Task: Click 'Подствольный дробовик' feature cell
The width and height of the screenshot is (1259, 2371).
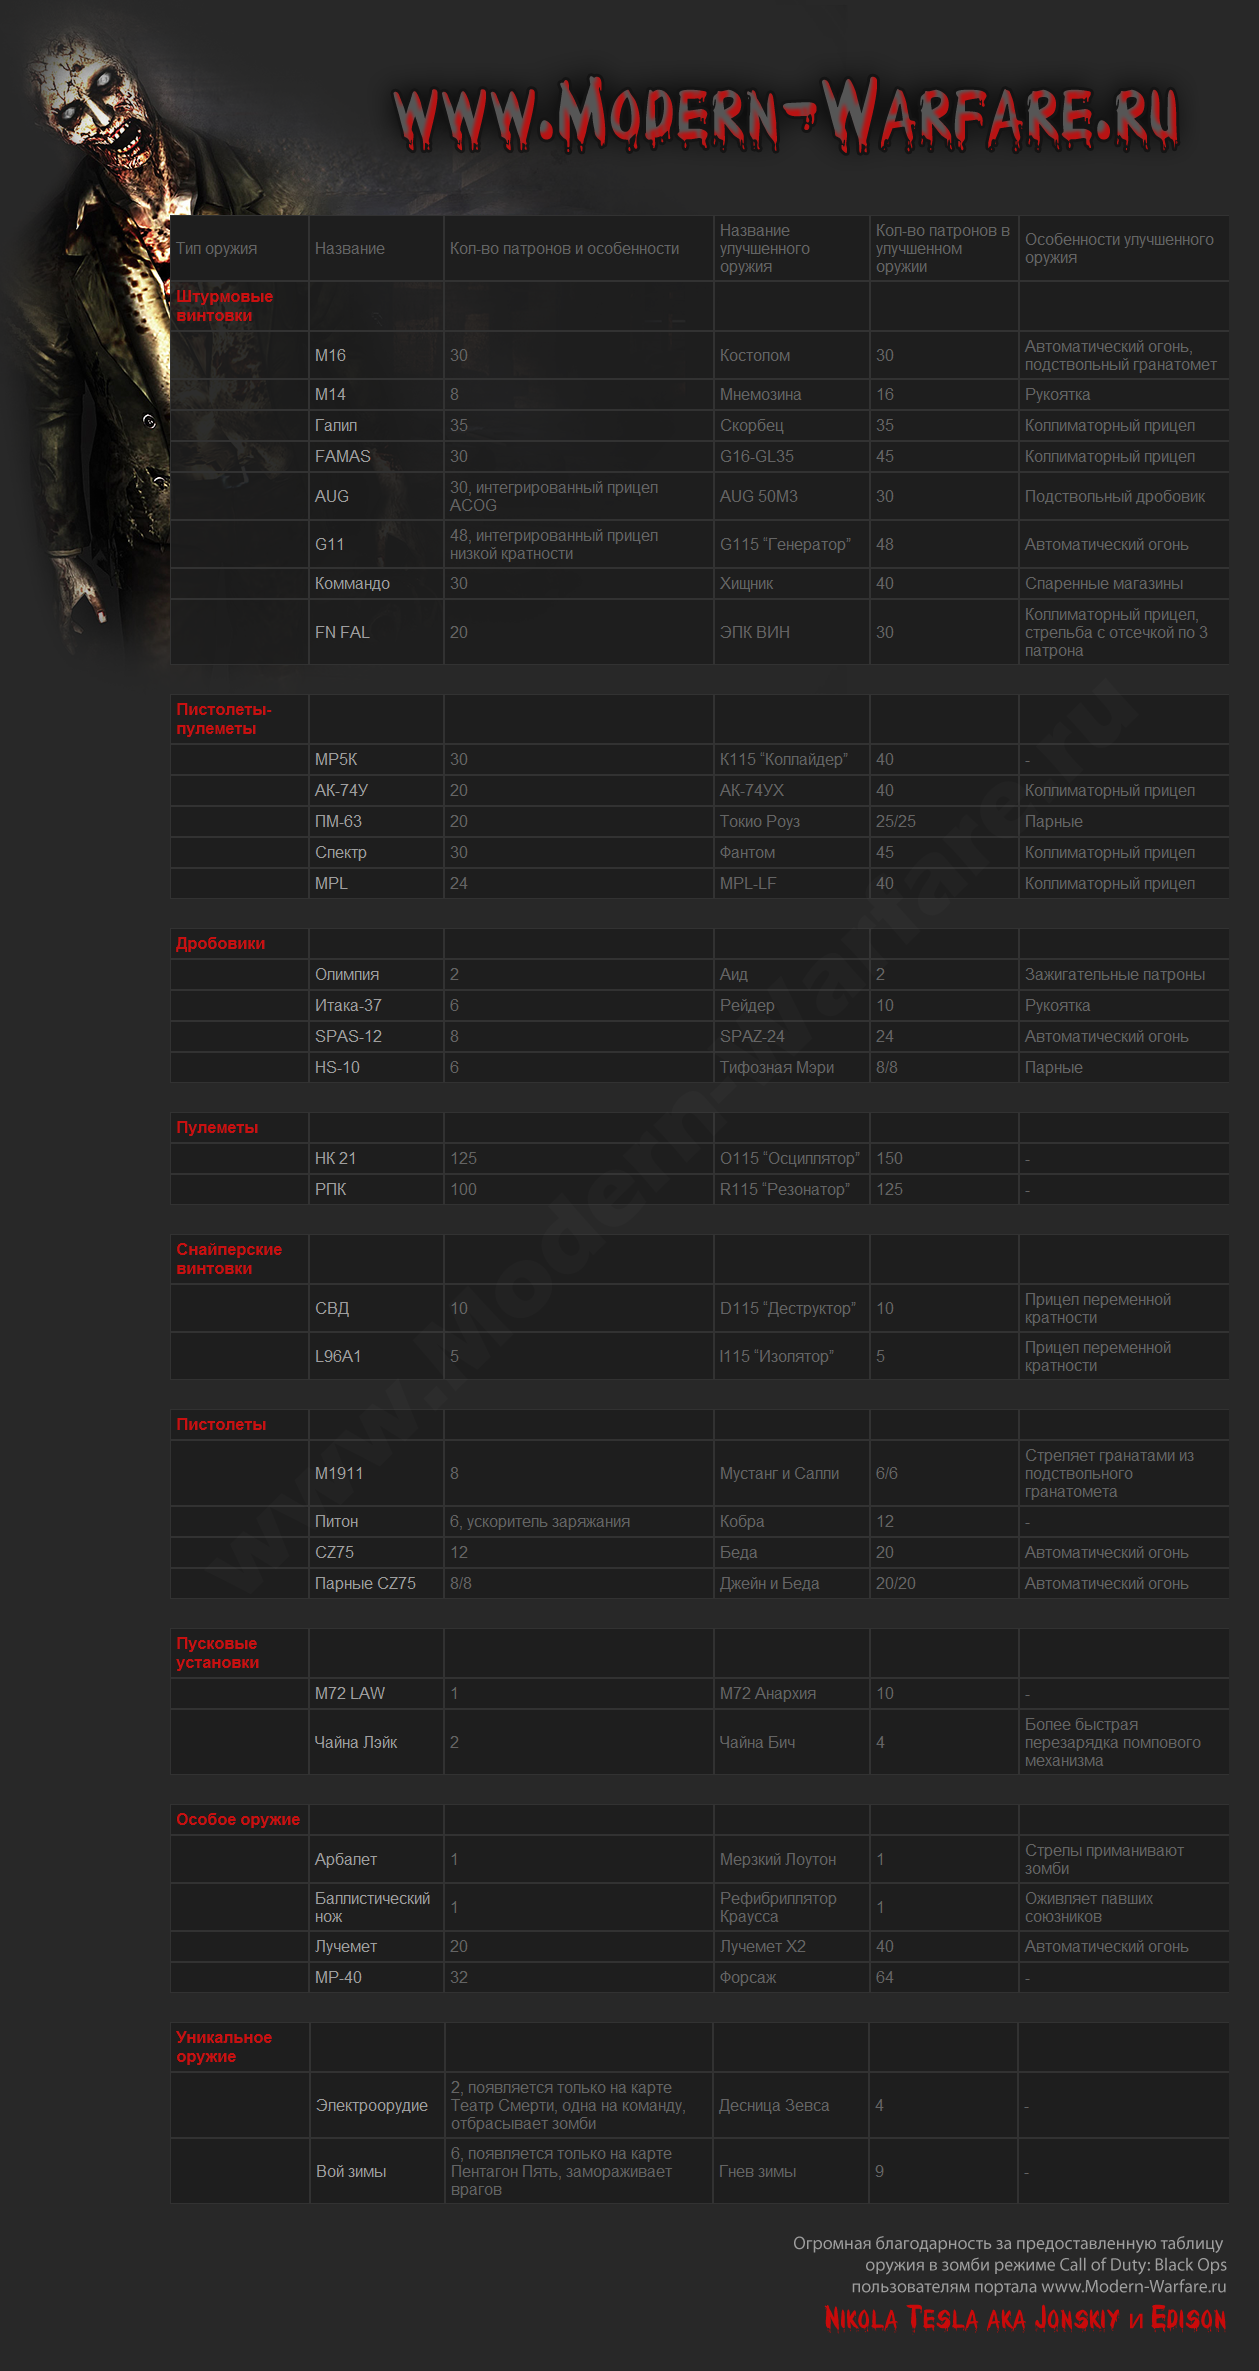Action: (x=1124, y=497)
